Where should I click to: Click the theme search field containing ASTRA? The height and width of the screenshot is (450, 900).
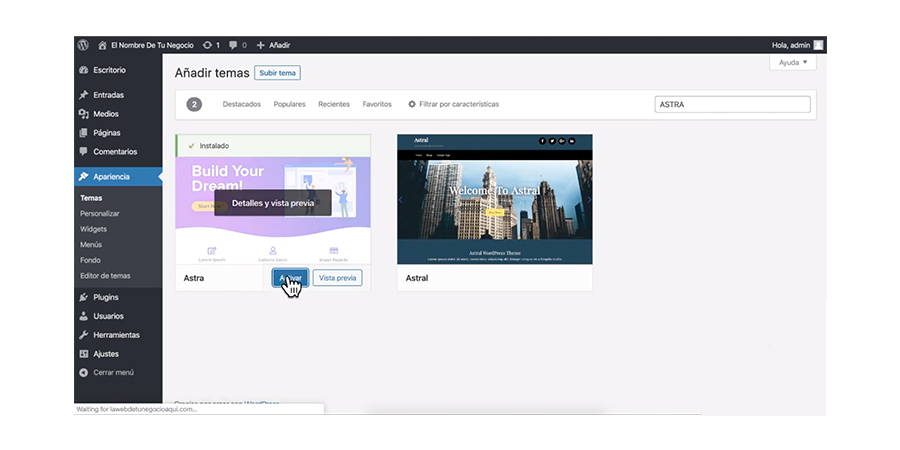tap(732, 104)
